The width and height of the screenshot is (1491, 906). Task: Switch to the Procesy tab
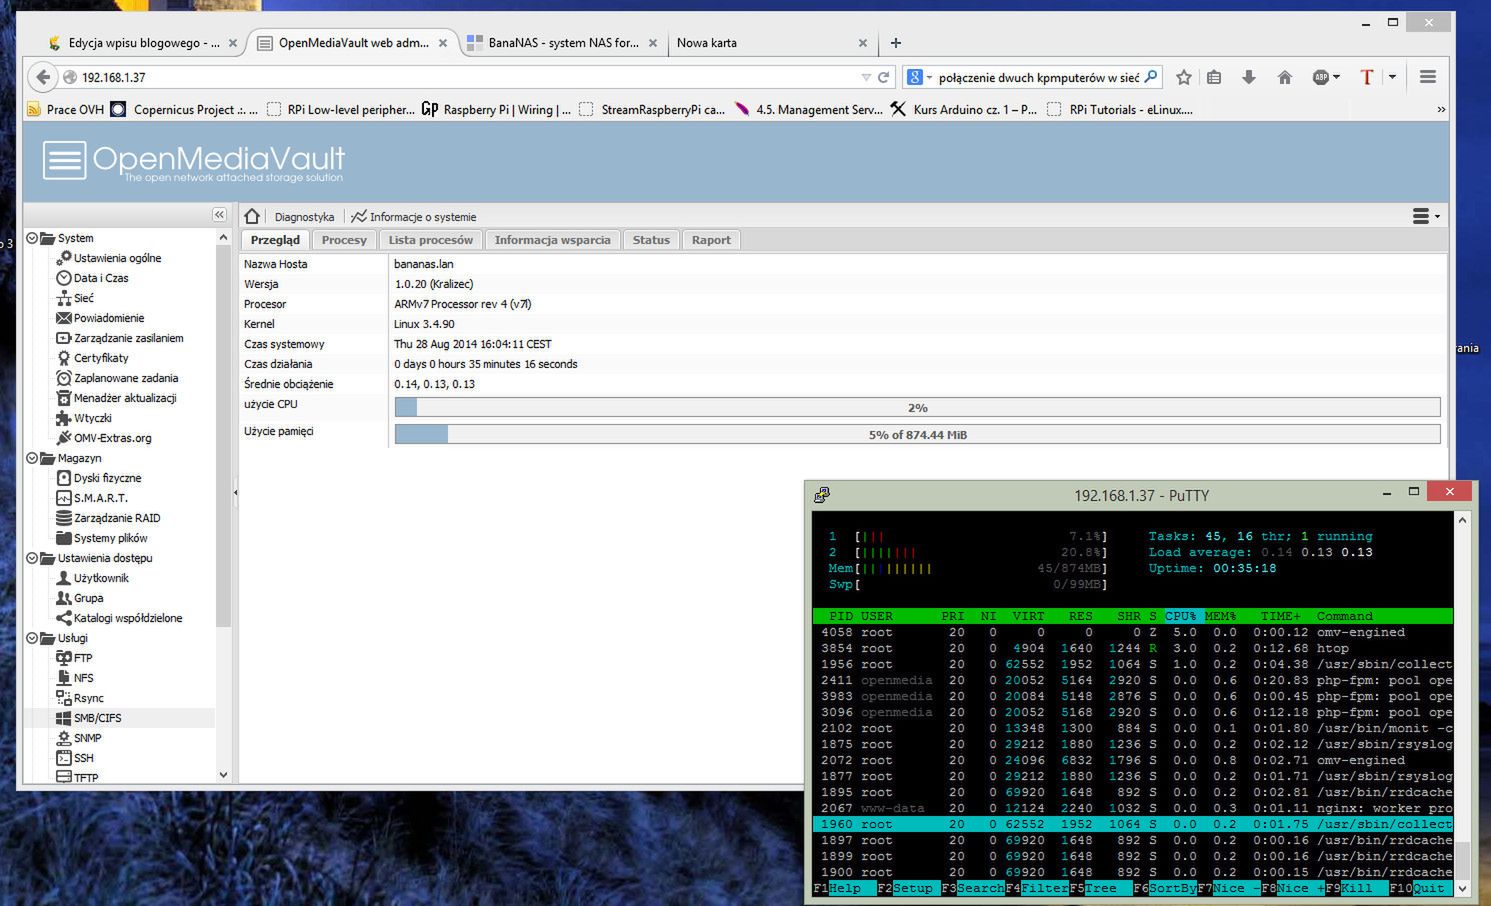tap(344, 240)
